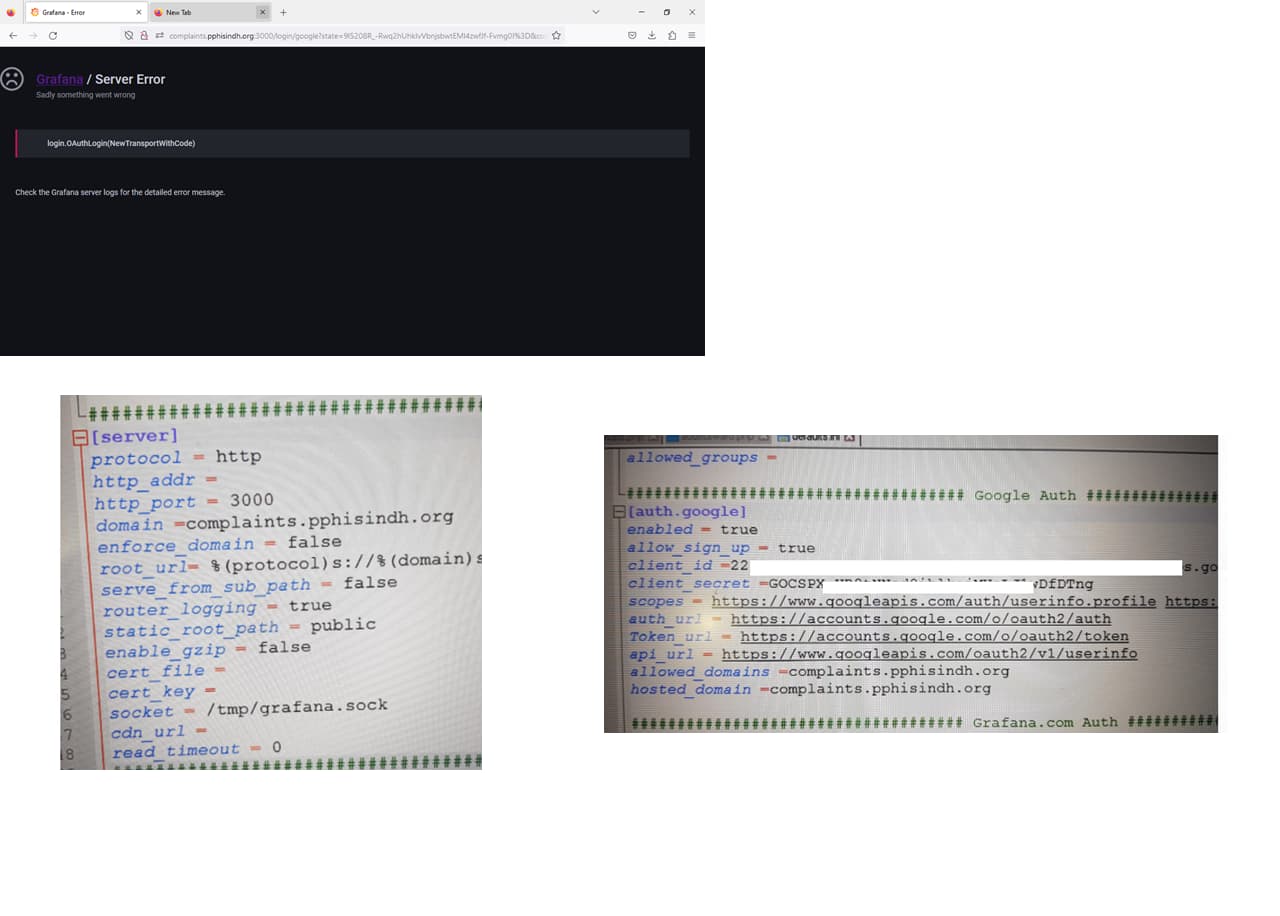Click the 'allowed_groups' config line
This screenshot has width=1280, height=916.
click(x=702, y=458)
